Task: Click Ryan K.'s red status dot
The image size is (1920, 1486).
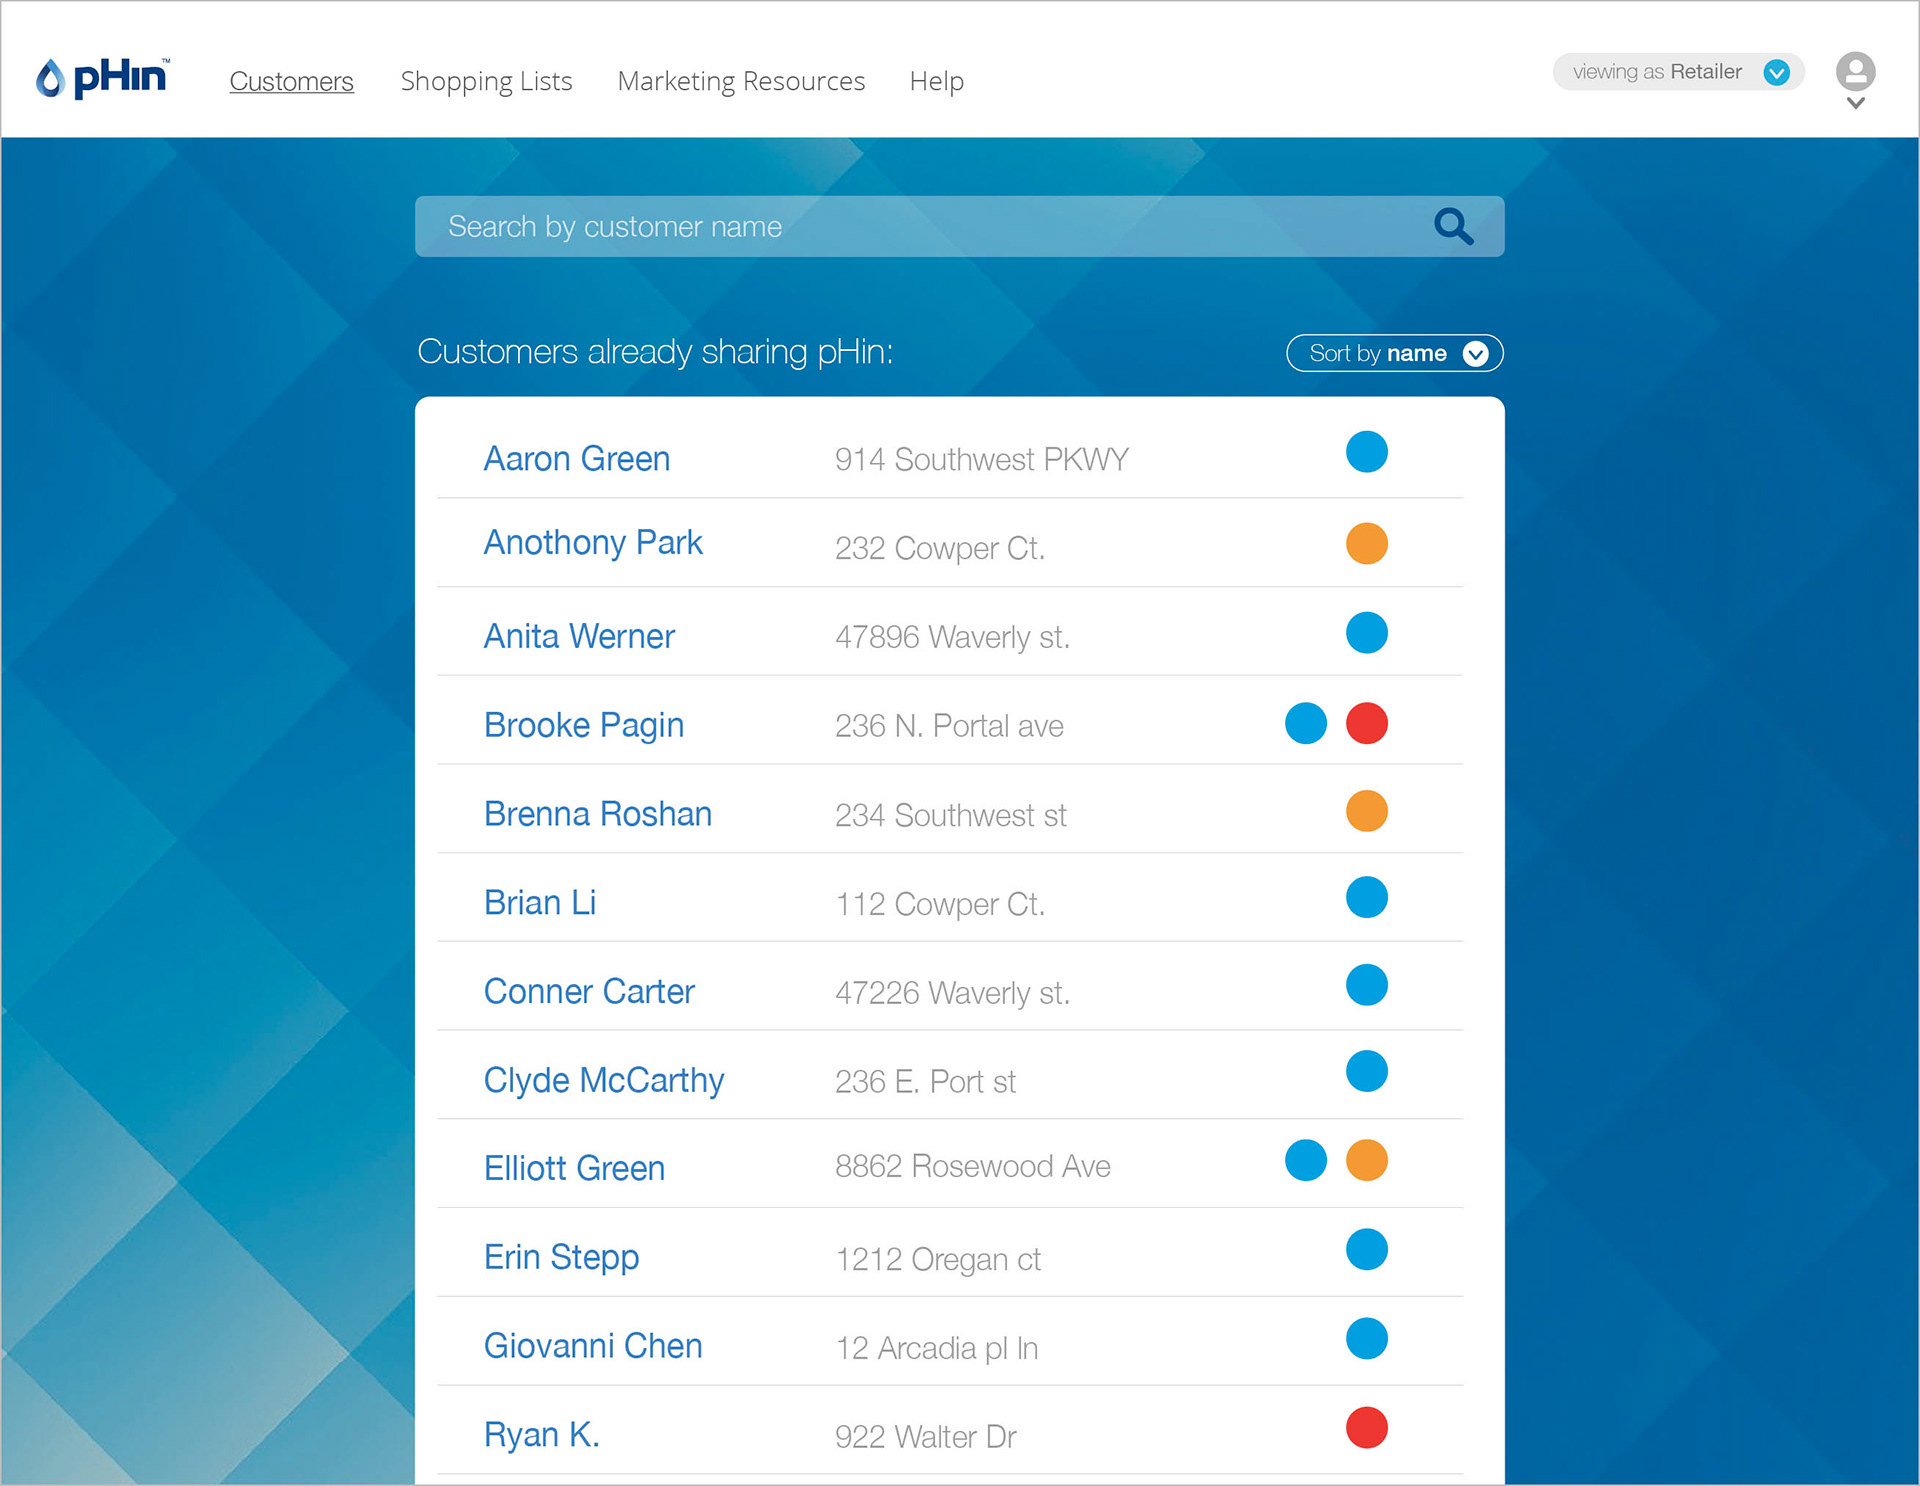Action: tap(1366, 1427)
